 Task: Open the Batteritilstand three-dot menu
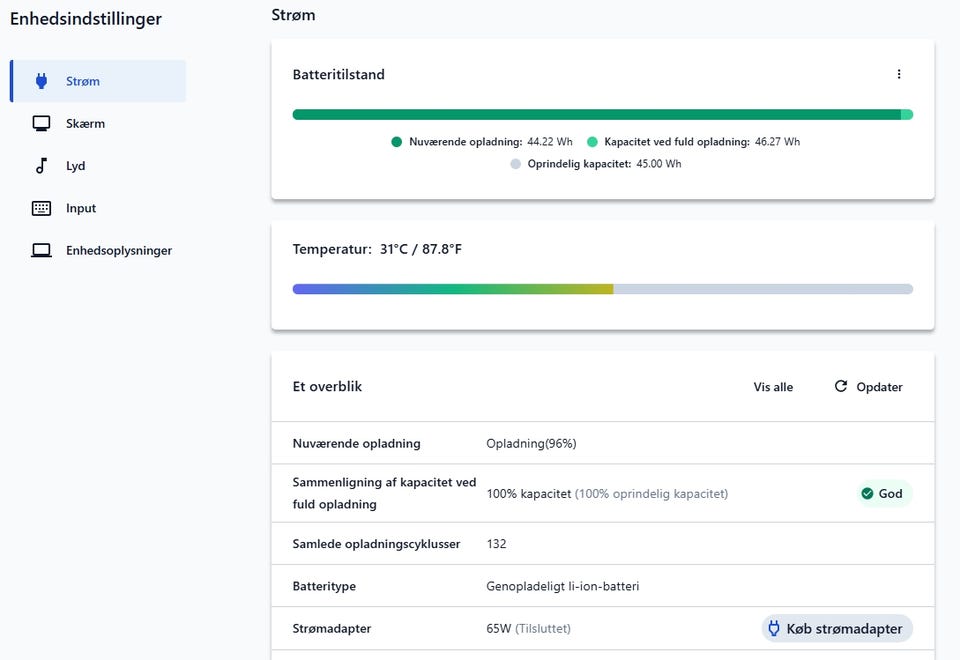(899, 74)
